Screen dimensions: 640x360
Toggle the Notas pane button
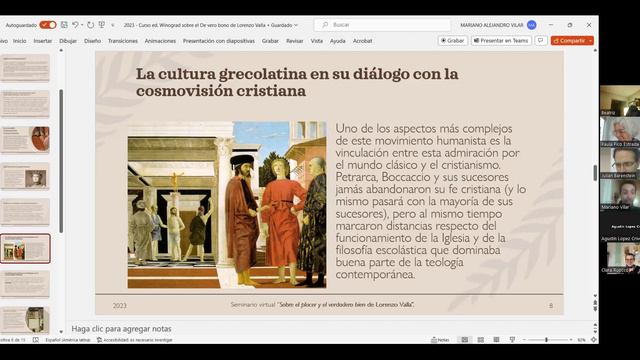440,340
